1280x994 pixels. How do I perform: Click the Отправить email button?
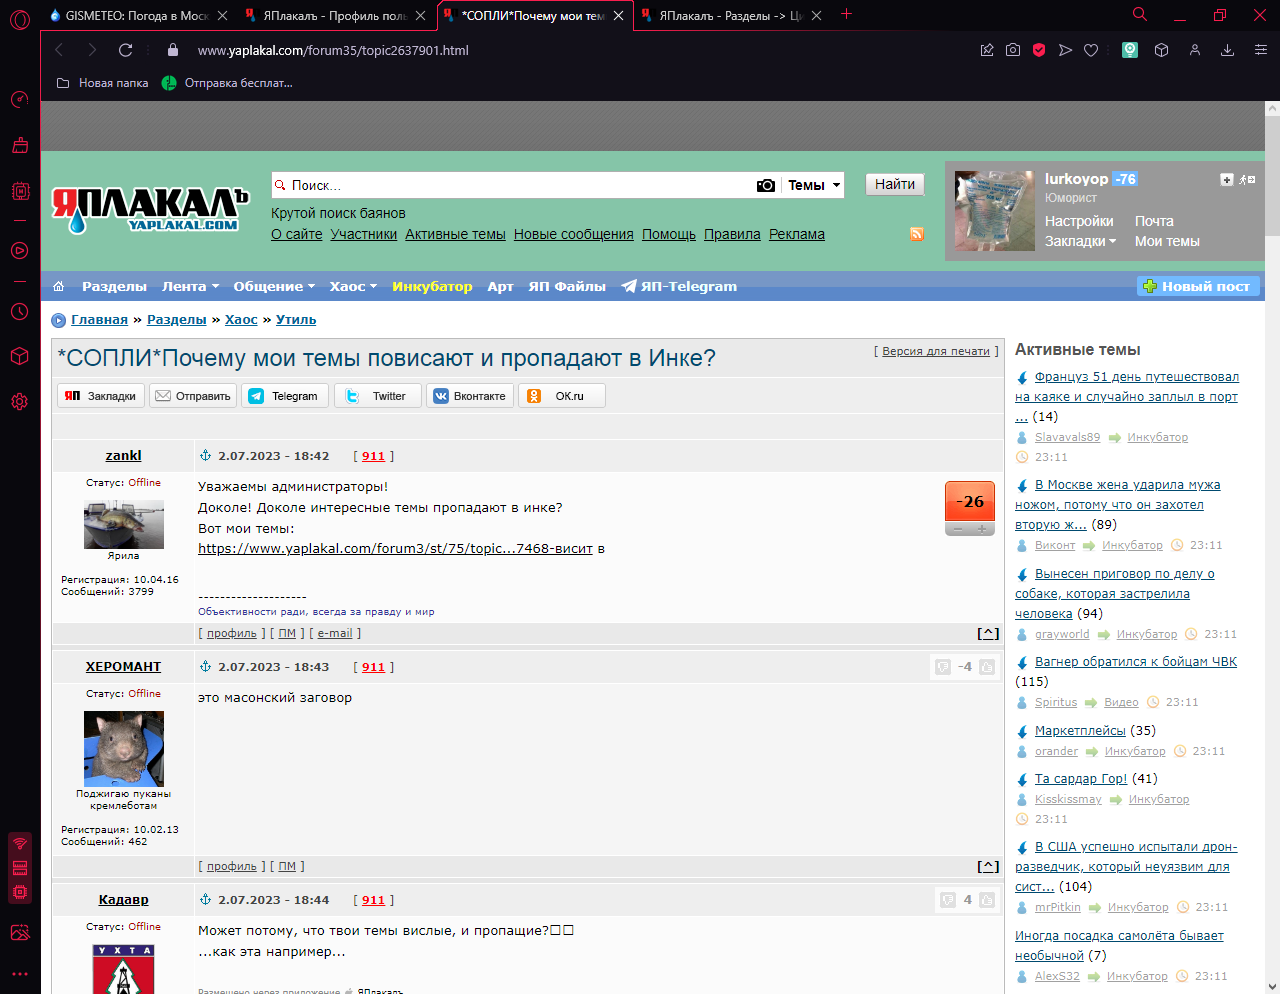click(x=193, y=396)
